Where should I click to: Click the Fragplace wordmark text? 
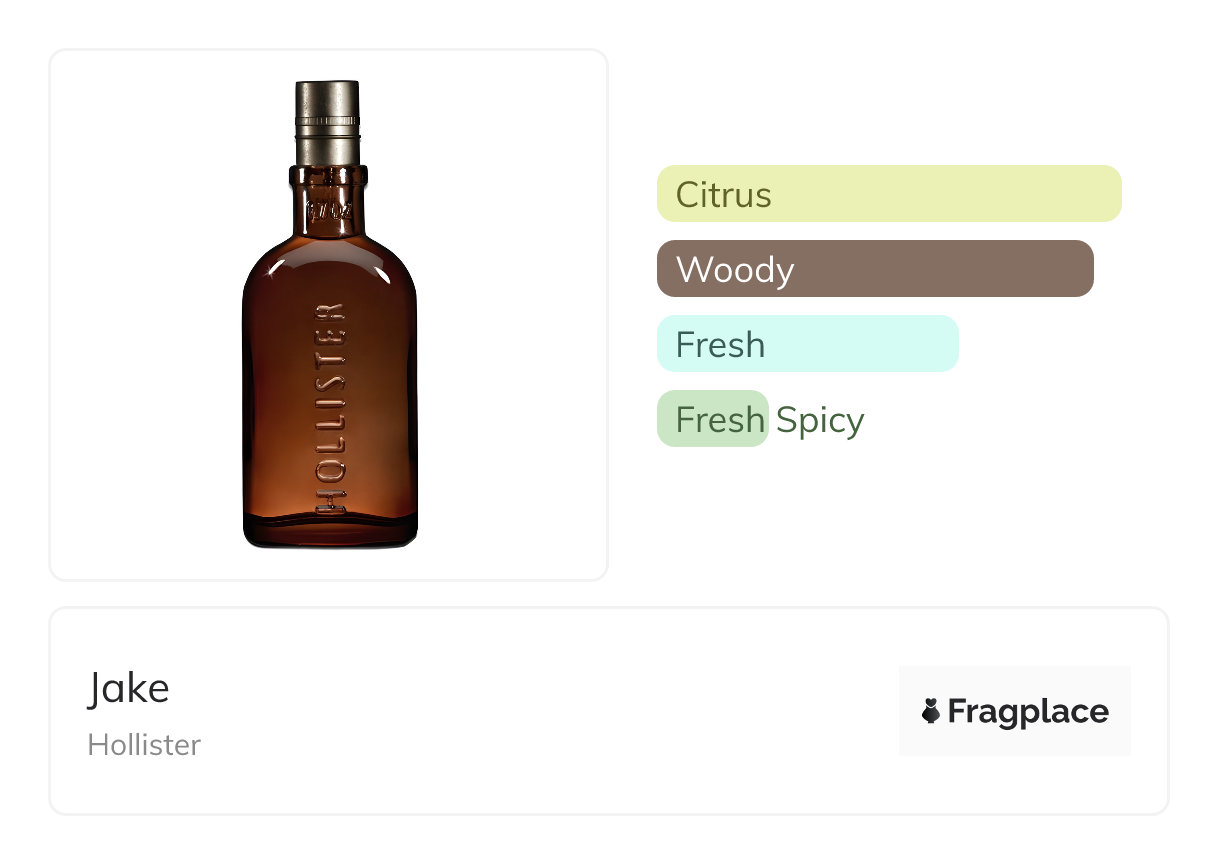[1028, 711]
